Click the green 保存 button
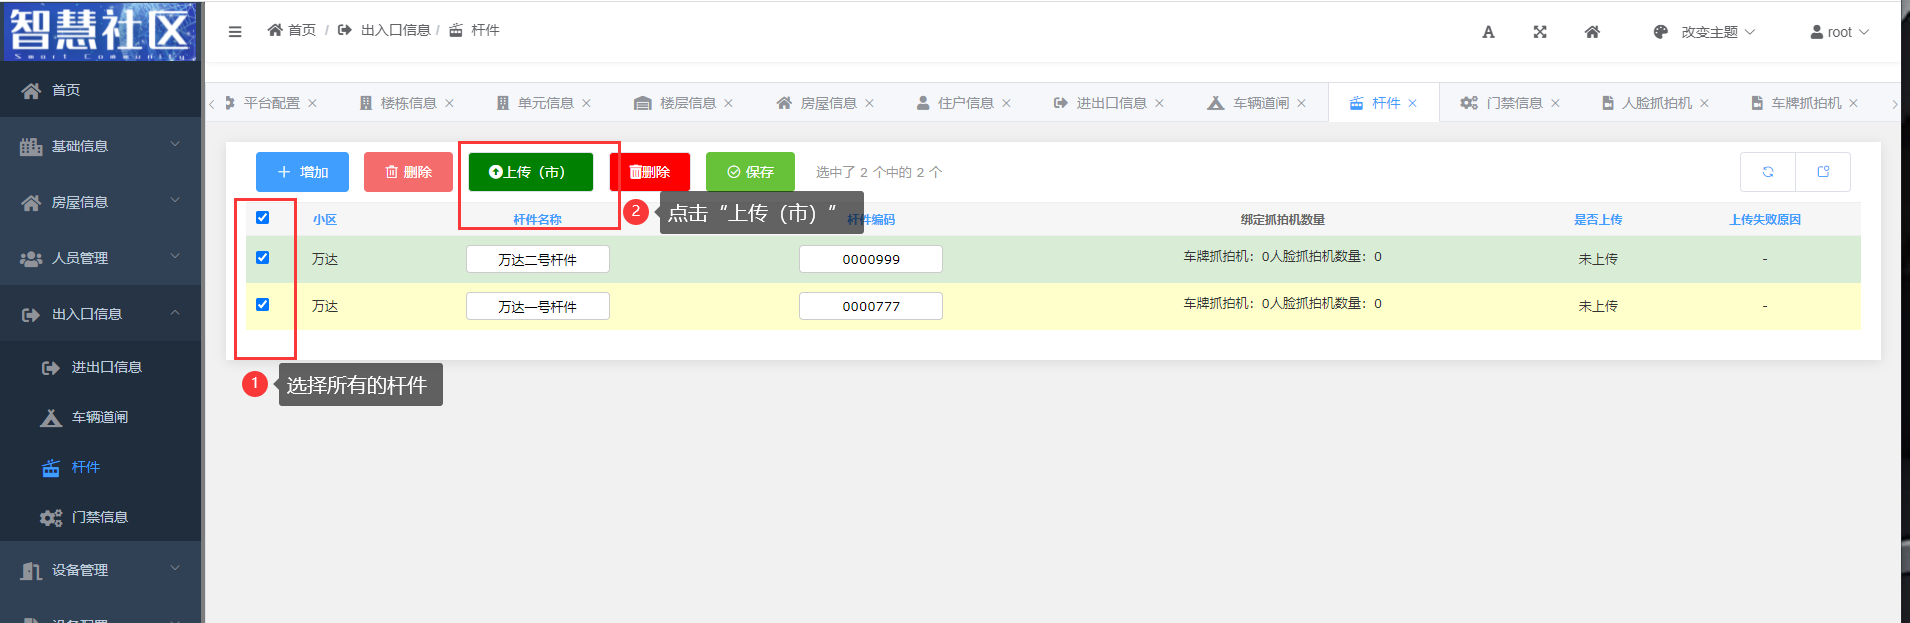The height and width of the screenshot is (623, 1910). coord(750,172)
